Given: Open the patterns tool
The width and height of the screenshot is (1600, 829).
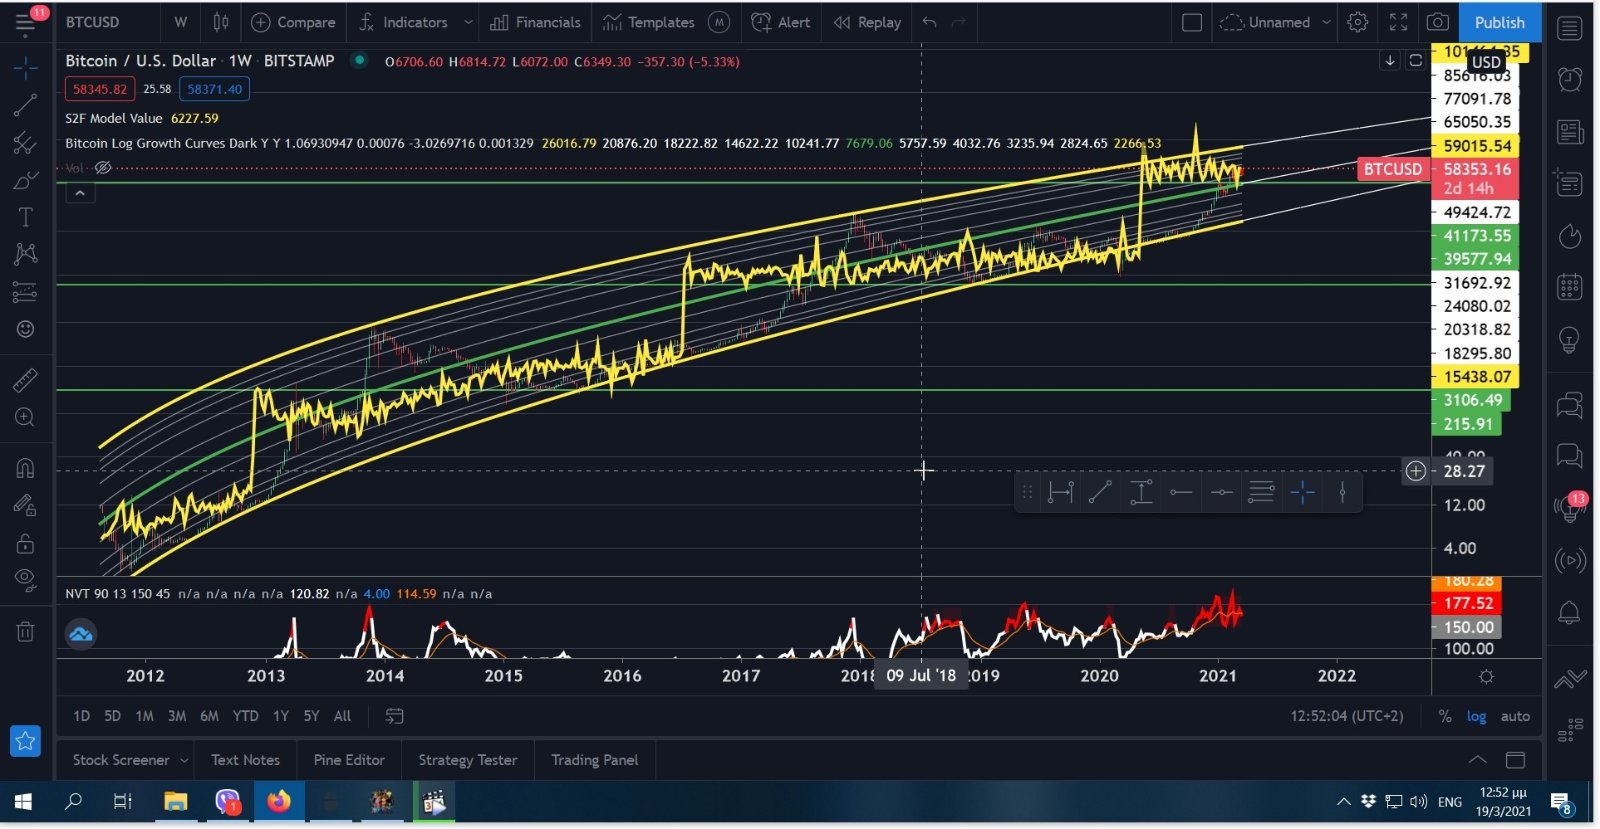Looking at the screenshot, I should click(x=25, y=254).
